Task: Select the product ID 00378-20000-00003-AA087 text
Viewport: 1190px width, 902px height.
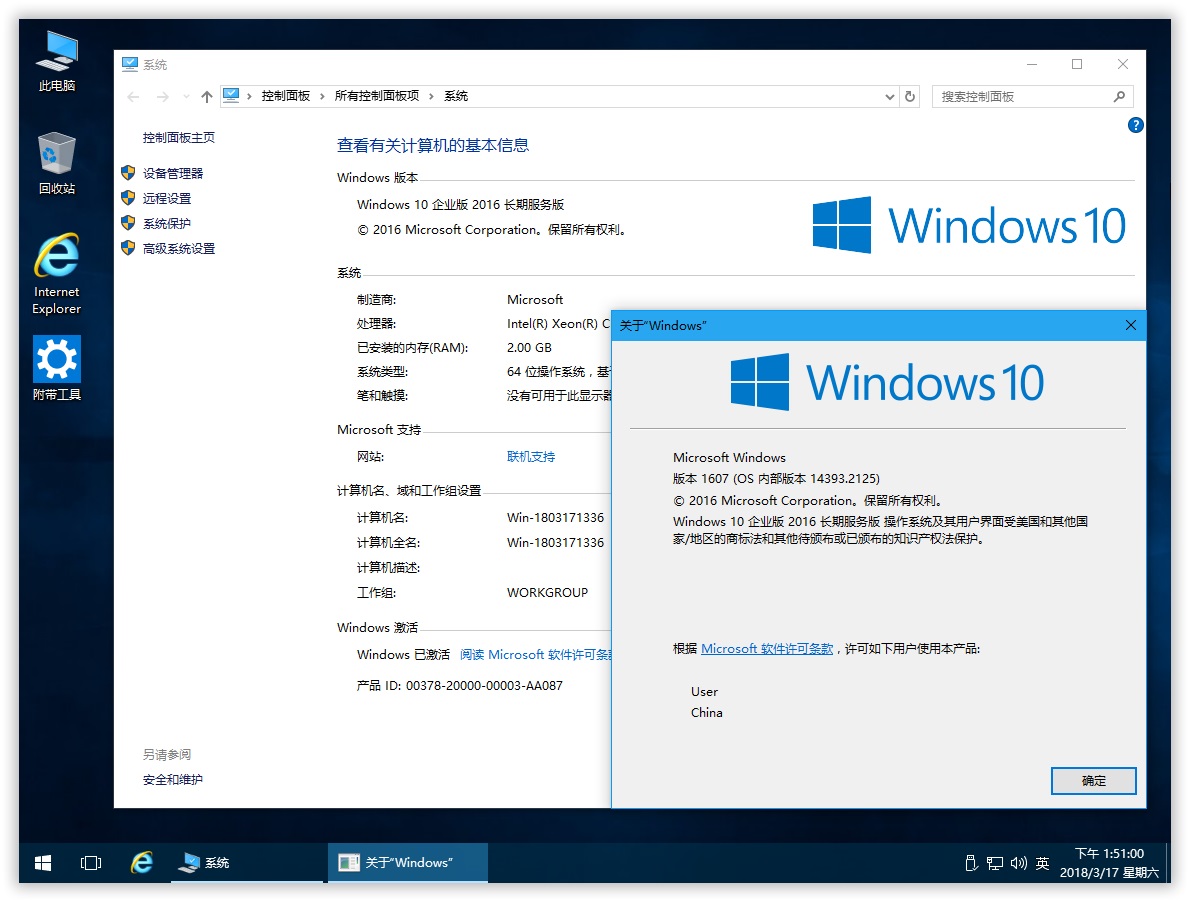Action: (x=484, y=685)
